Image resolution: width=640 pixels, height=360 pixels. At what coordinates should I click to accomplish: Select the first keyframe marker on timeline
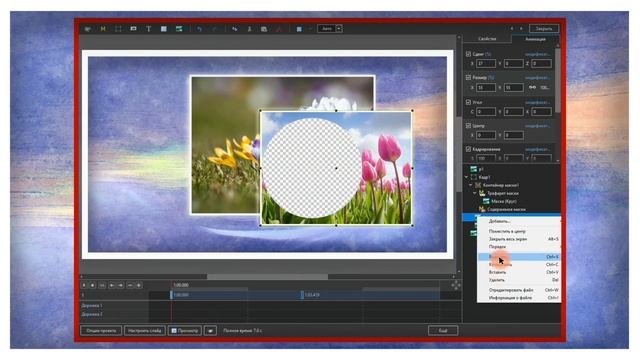click(x=171, y=295)
